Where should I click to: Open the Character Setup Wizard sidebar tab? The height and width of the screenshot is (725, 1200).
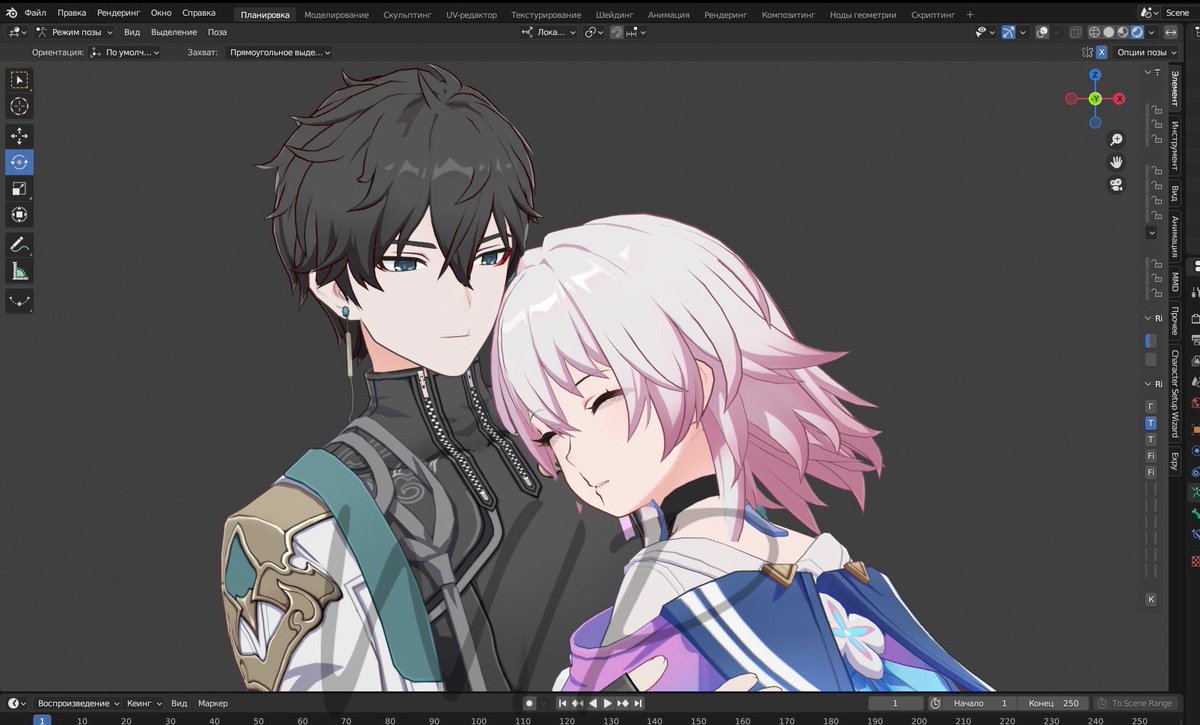pos(1175,394)
